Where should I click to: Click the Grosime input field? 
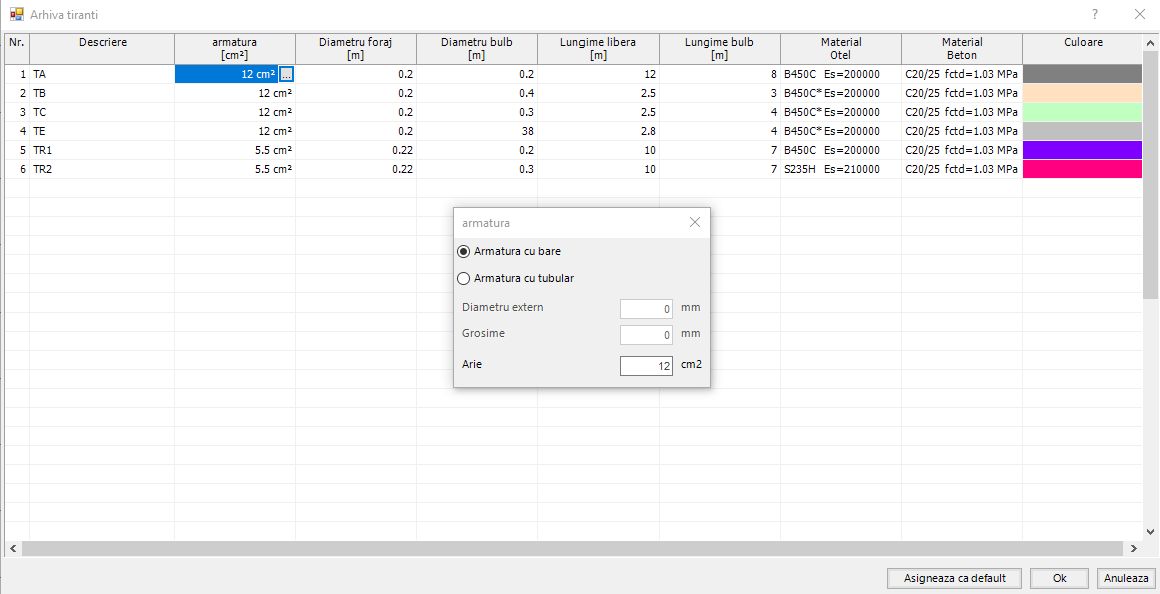point(646,334)
